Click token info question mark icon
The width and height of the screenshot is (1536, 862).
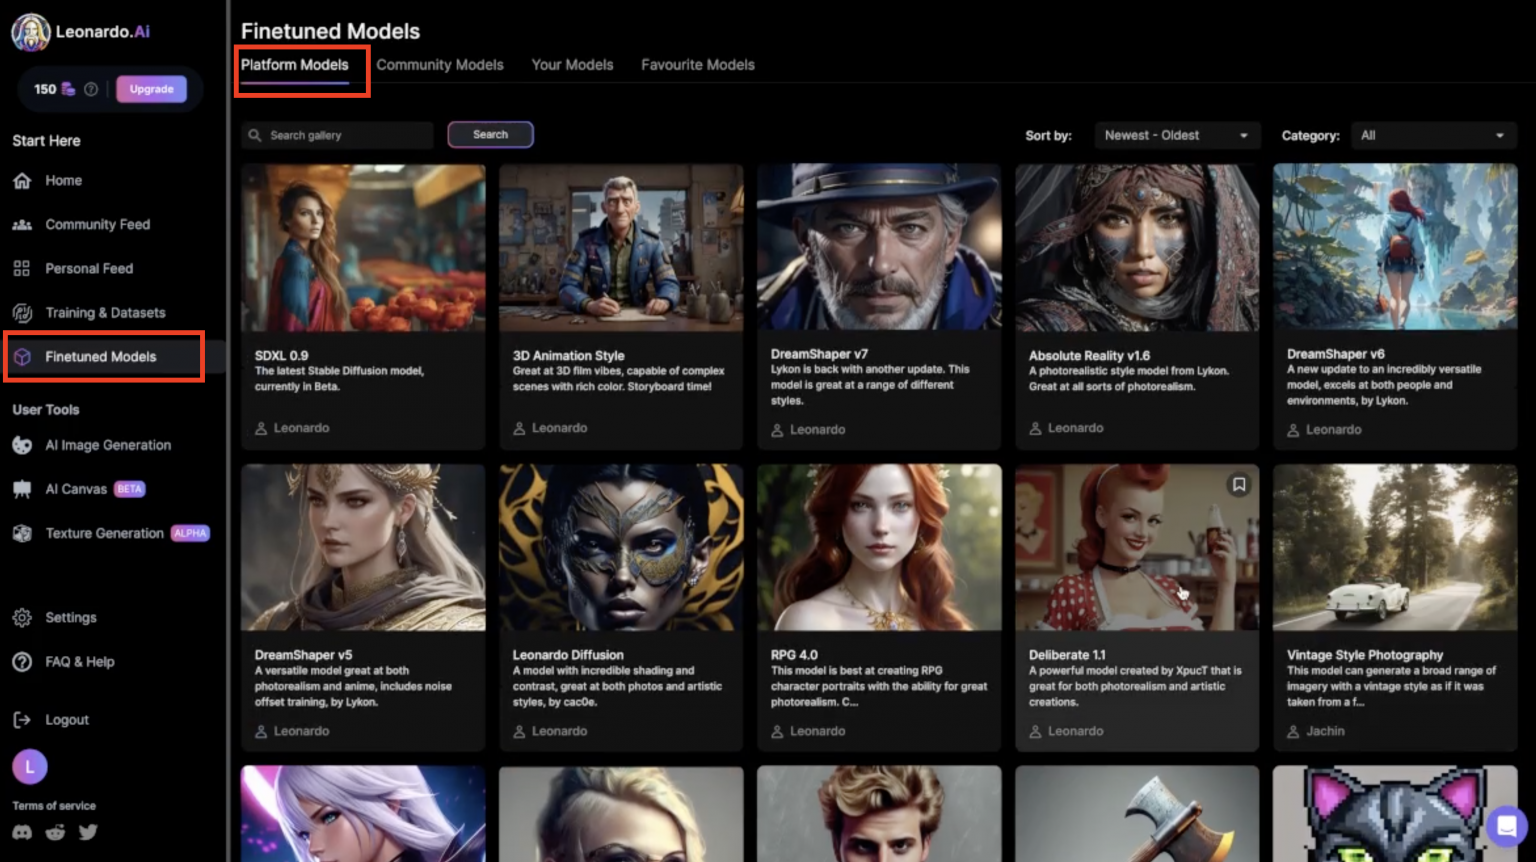click(x=91, y=89)
